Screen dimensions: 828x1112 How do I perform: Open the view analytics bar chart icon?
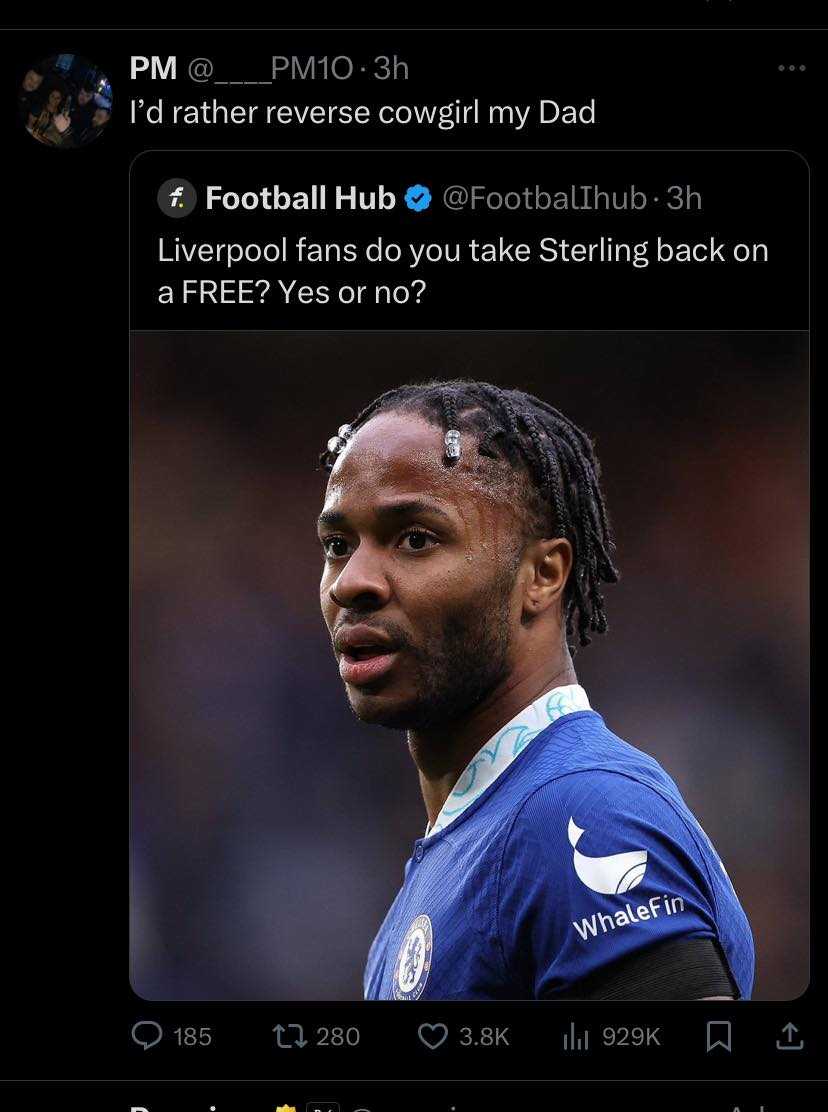coord(576,1037)
